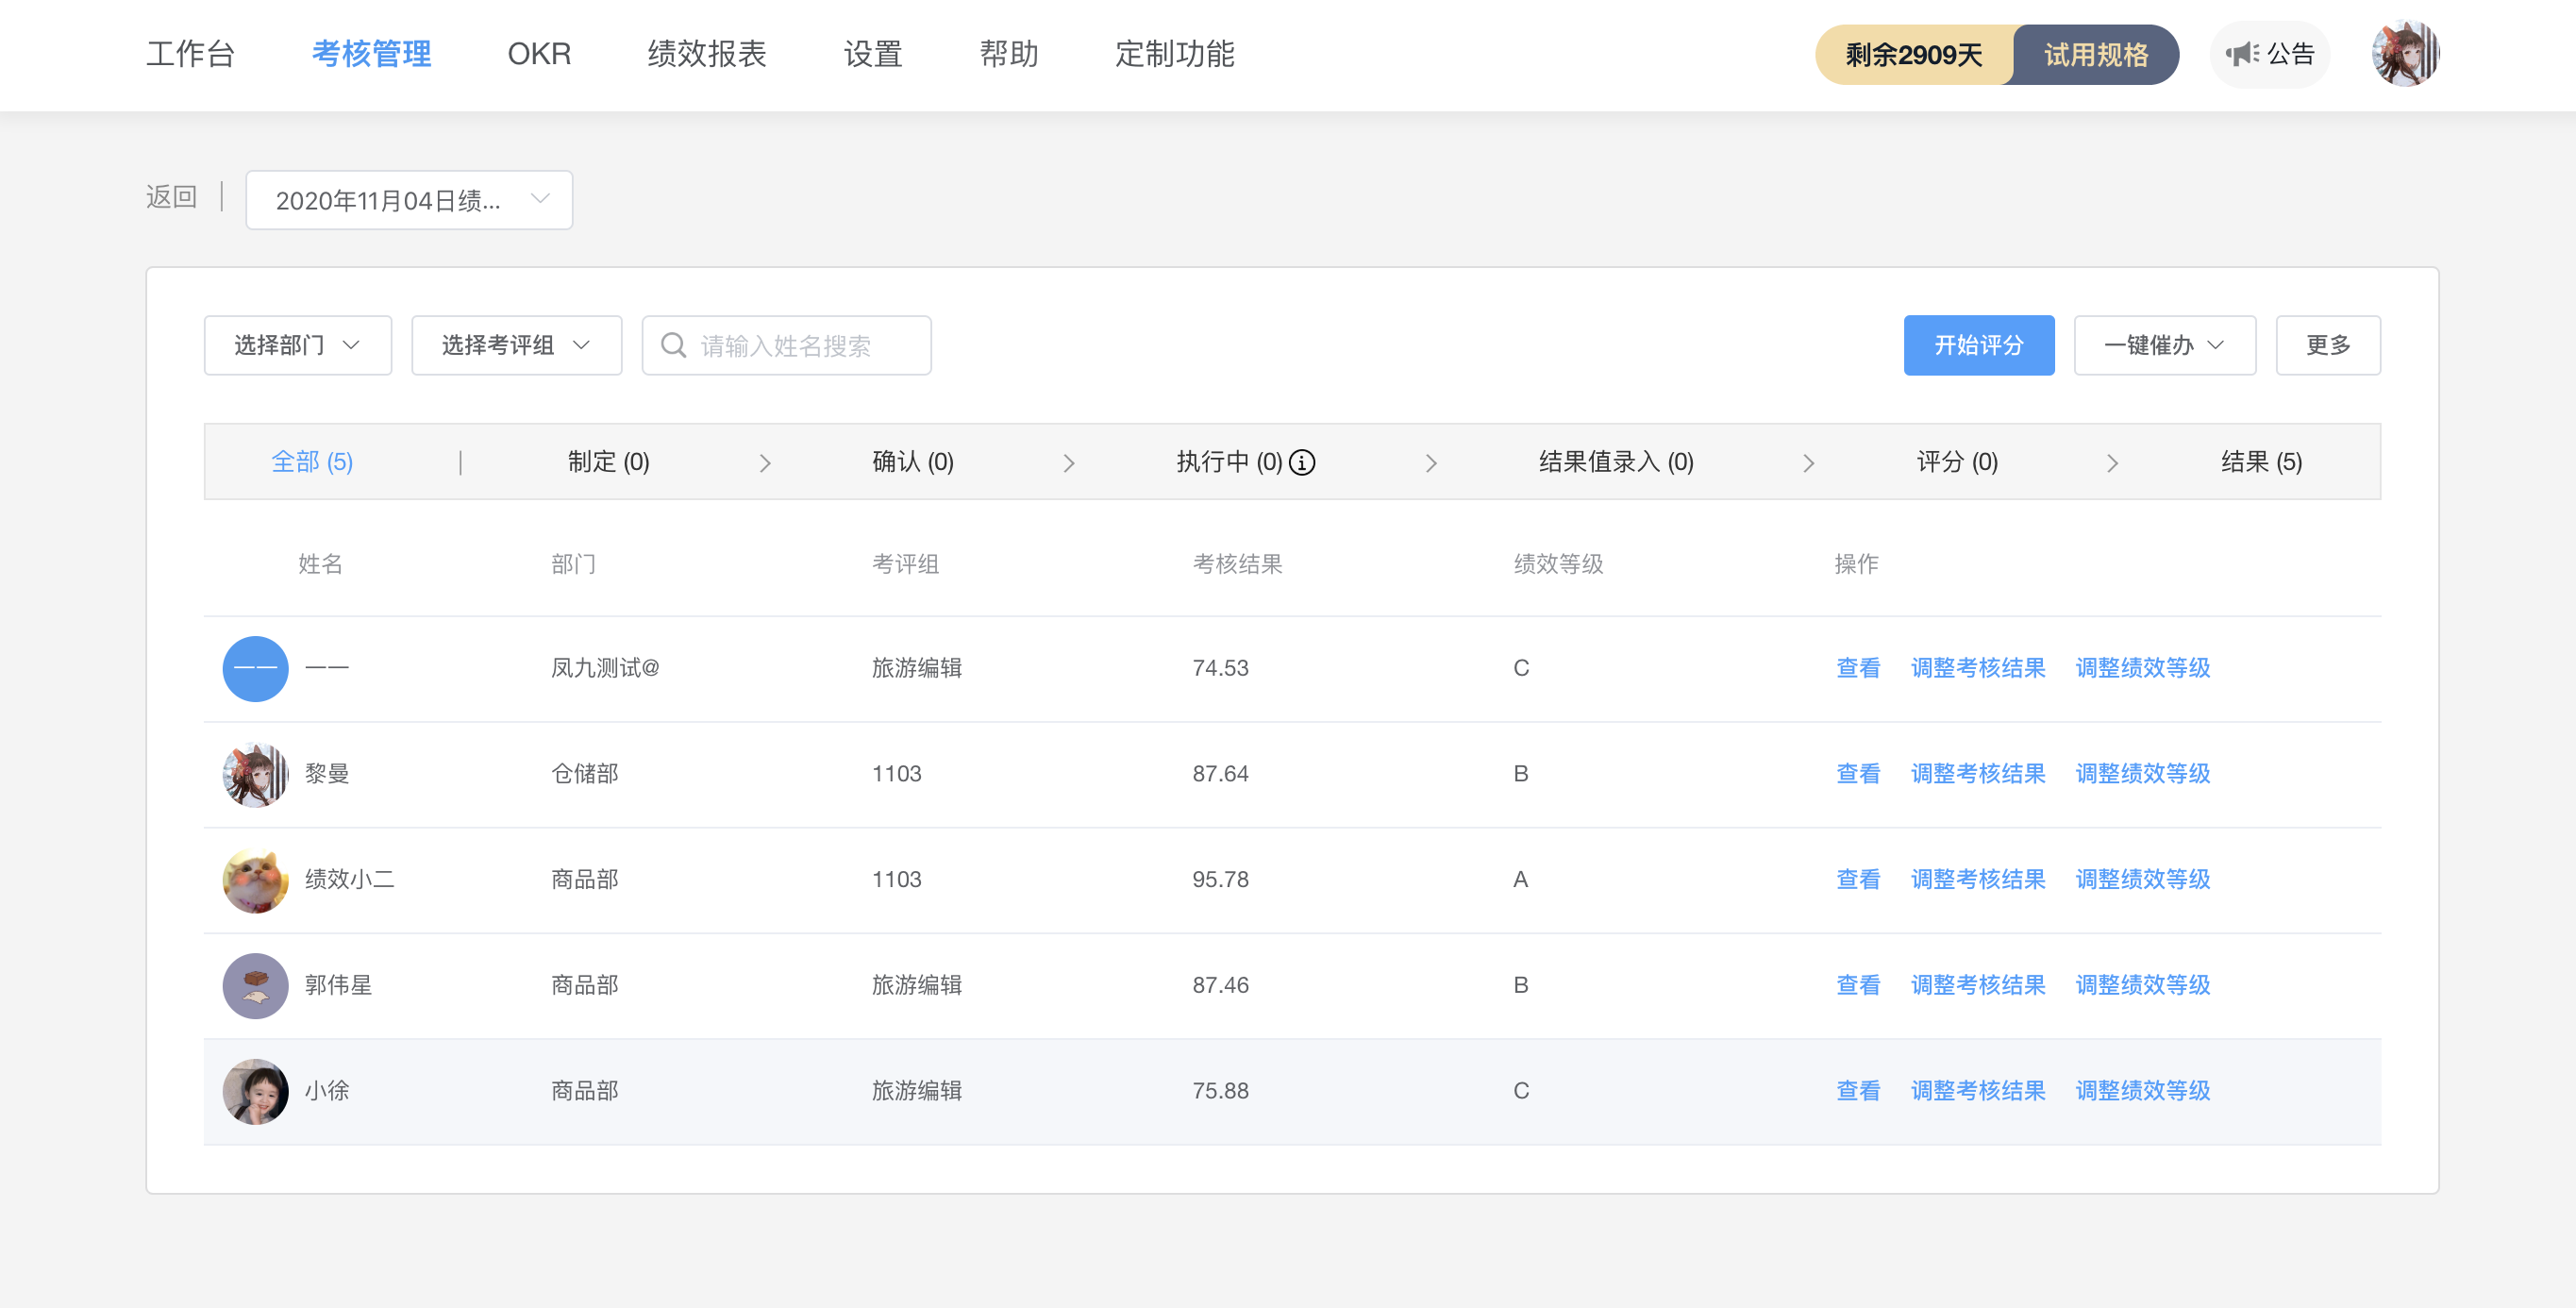This screenshot has width=2576, height=1308.
Task: Click 调整绩效等级 for 黎曼
Action: point(2143,774)
